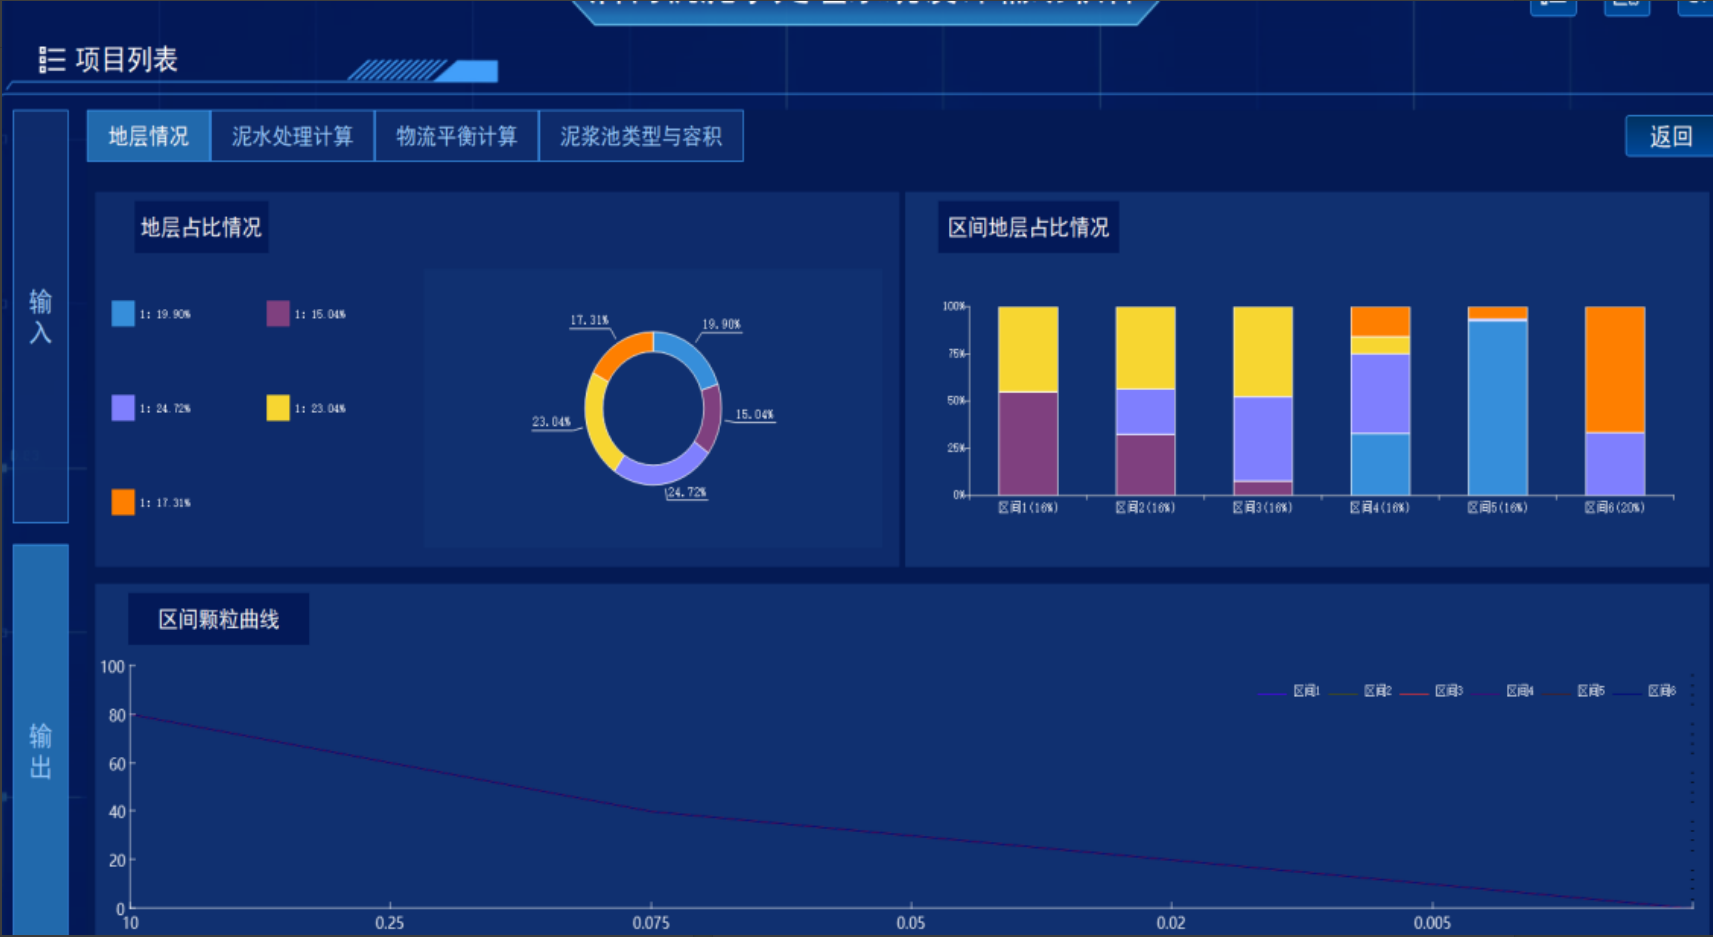Click the blue 19.90% legend square
This screenshot has width=1713, height=937.
coord(123,314)
